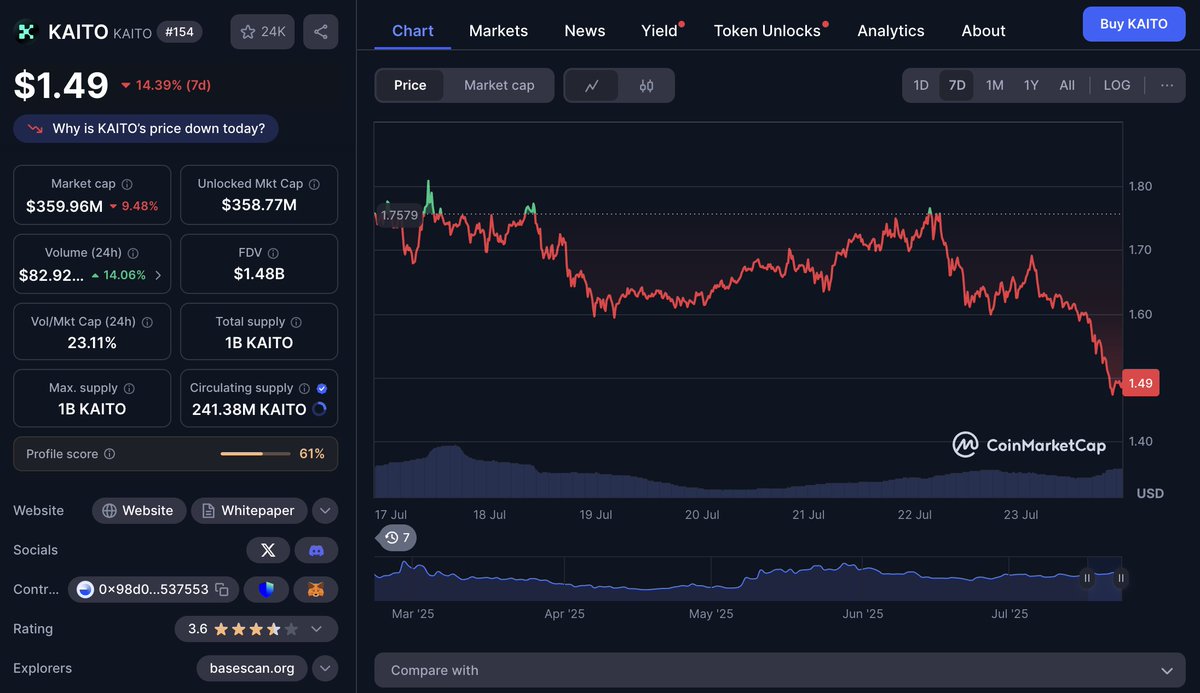Open the share icon next to watchlist
Viewport: 1200px width, 693px height.
tap(320, 32)
